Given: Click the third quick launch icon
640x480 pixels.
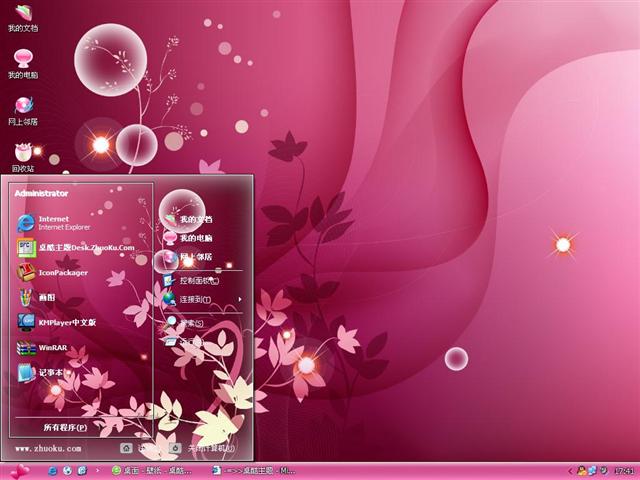Looking at the screenshot, I should (x=82, y=471).
